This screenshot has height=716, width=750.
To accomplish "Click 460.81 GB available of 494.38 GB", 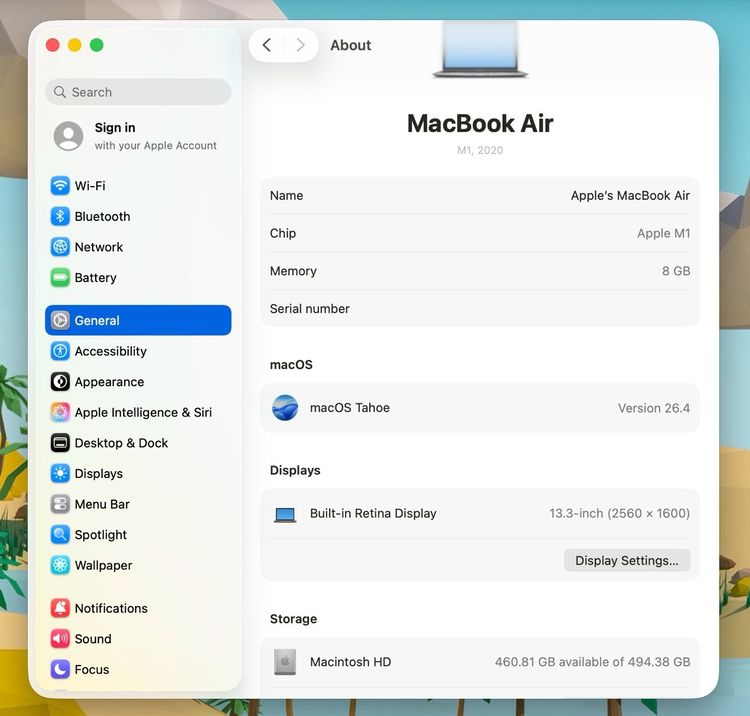I will click(x=593, y=662).
